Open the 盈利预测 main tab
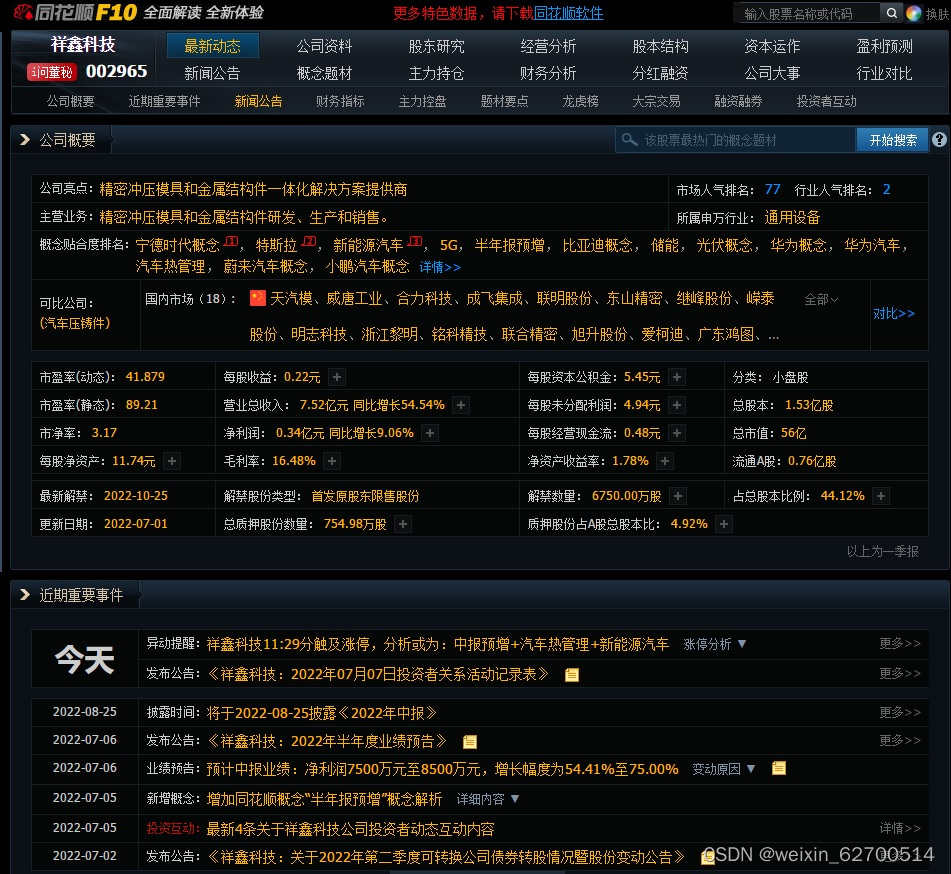 pos(884,46)
